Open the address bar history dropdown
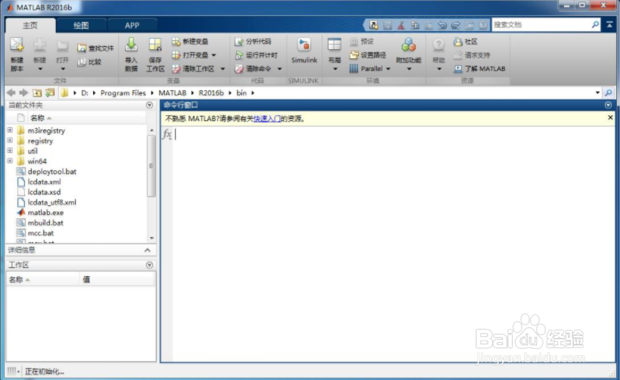 click(597, 93)
